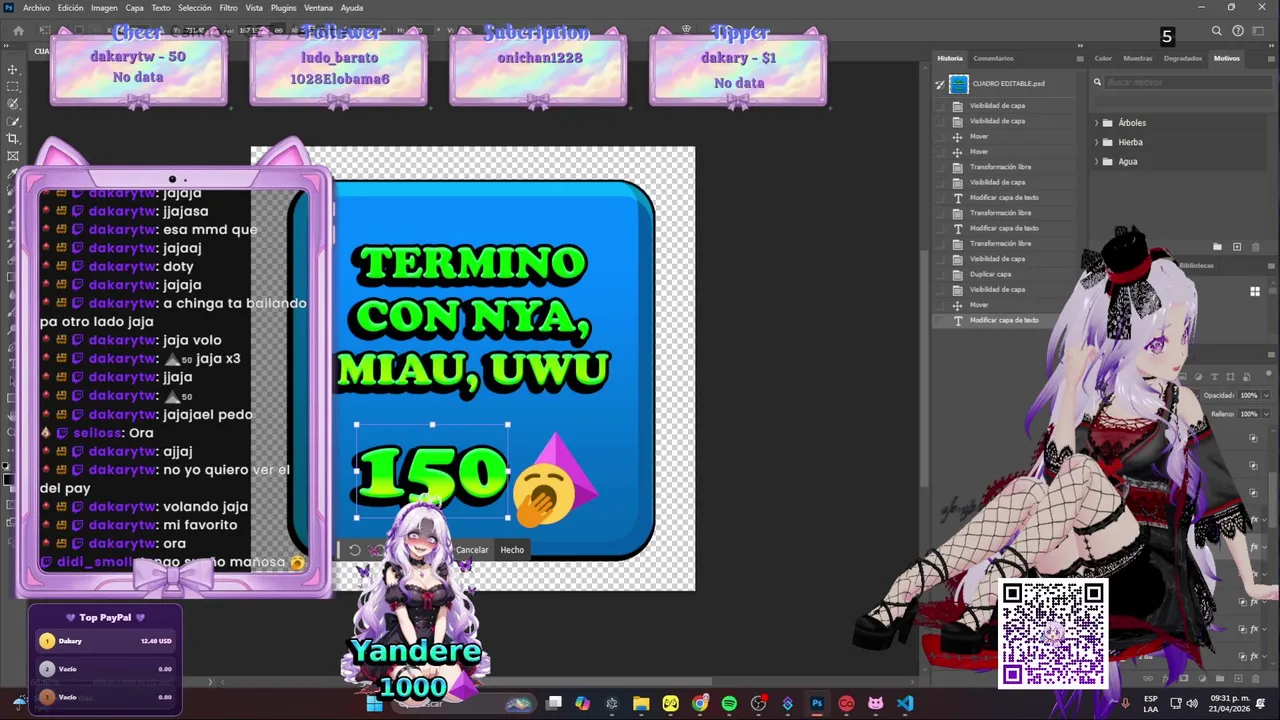Click the Home icon in options bar
Viewport: 1280px width, 720px height.
18,31
